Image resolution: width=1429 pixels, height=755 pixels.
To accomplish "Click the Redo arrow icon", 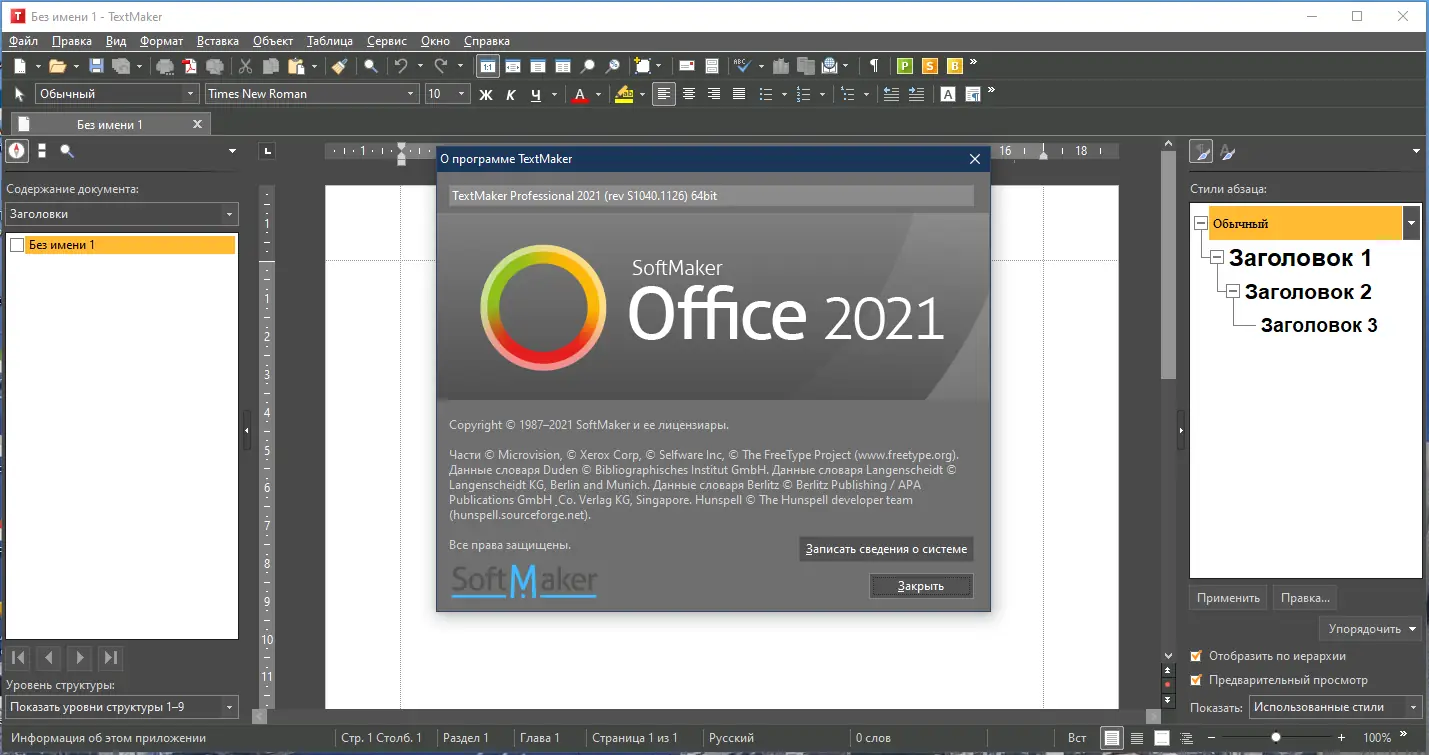I will click(440, 66).
